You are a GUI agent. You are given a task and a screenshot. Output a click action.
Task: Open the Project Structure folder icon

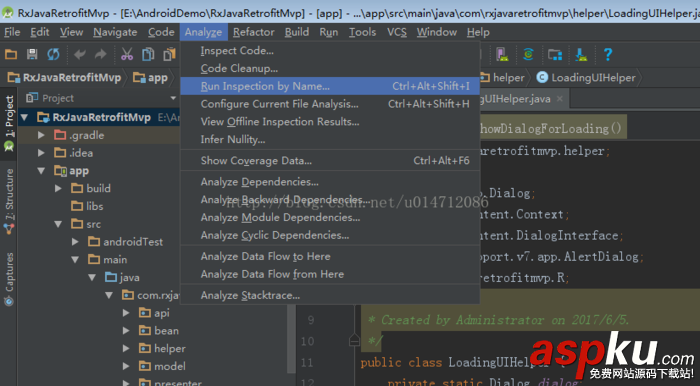555,54
